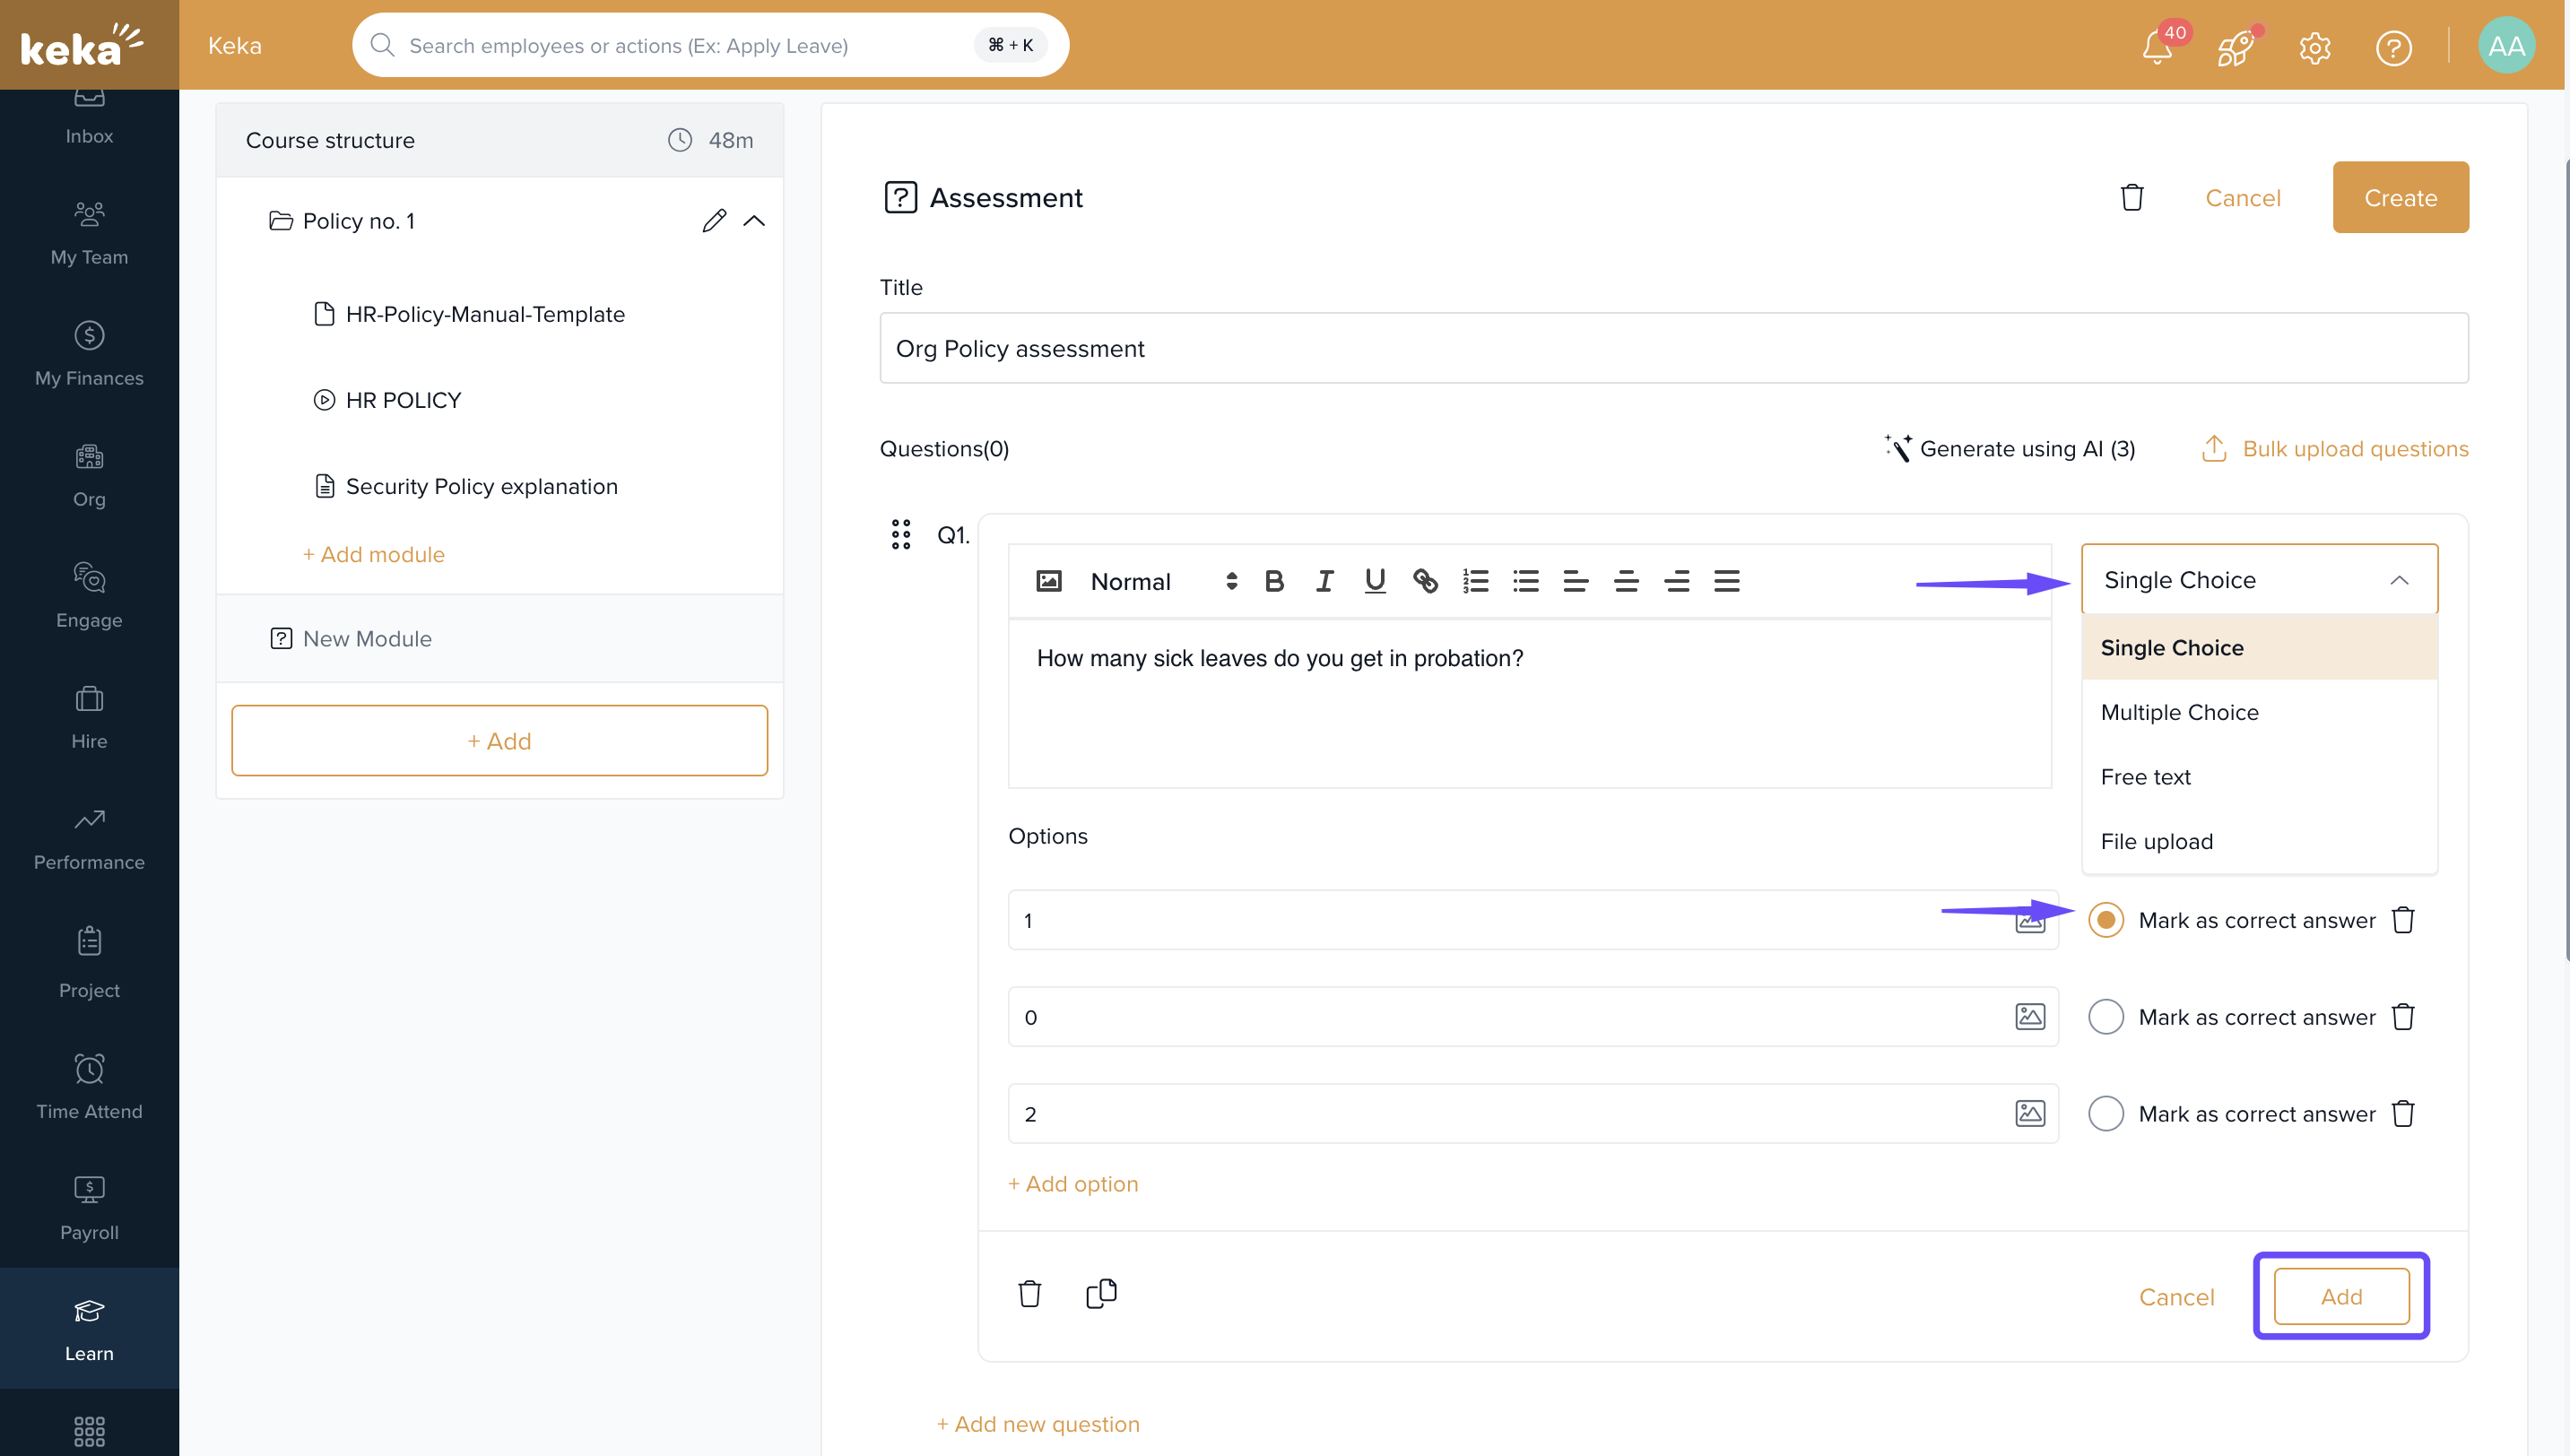Open the notifications bell
This screenshot has height=1456, width=2570.
pos(2157,47)
